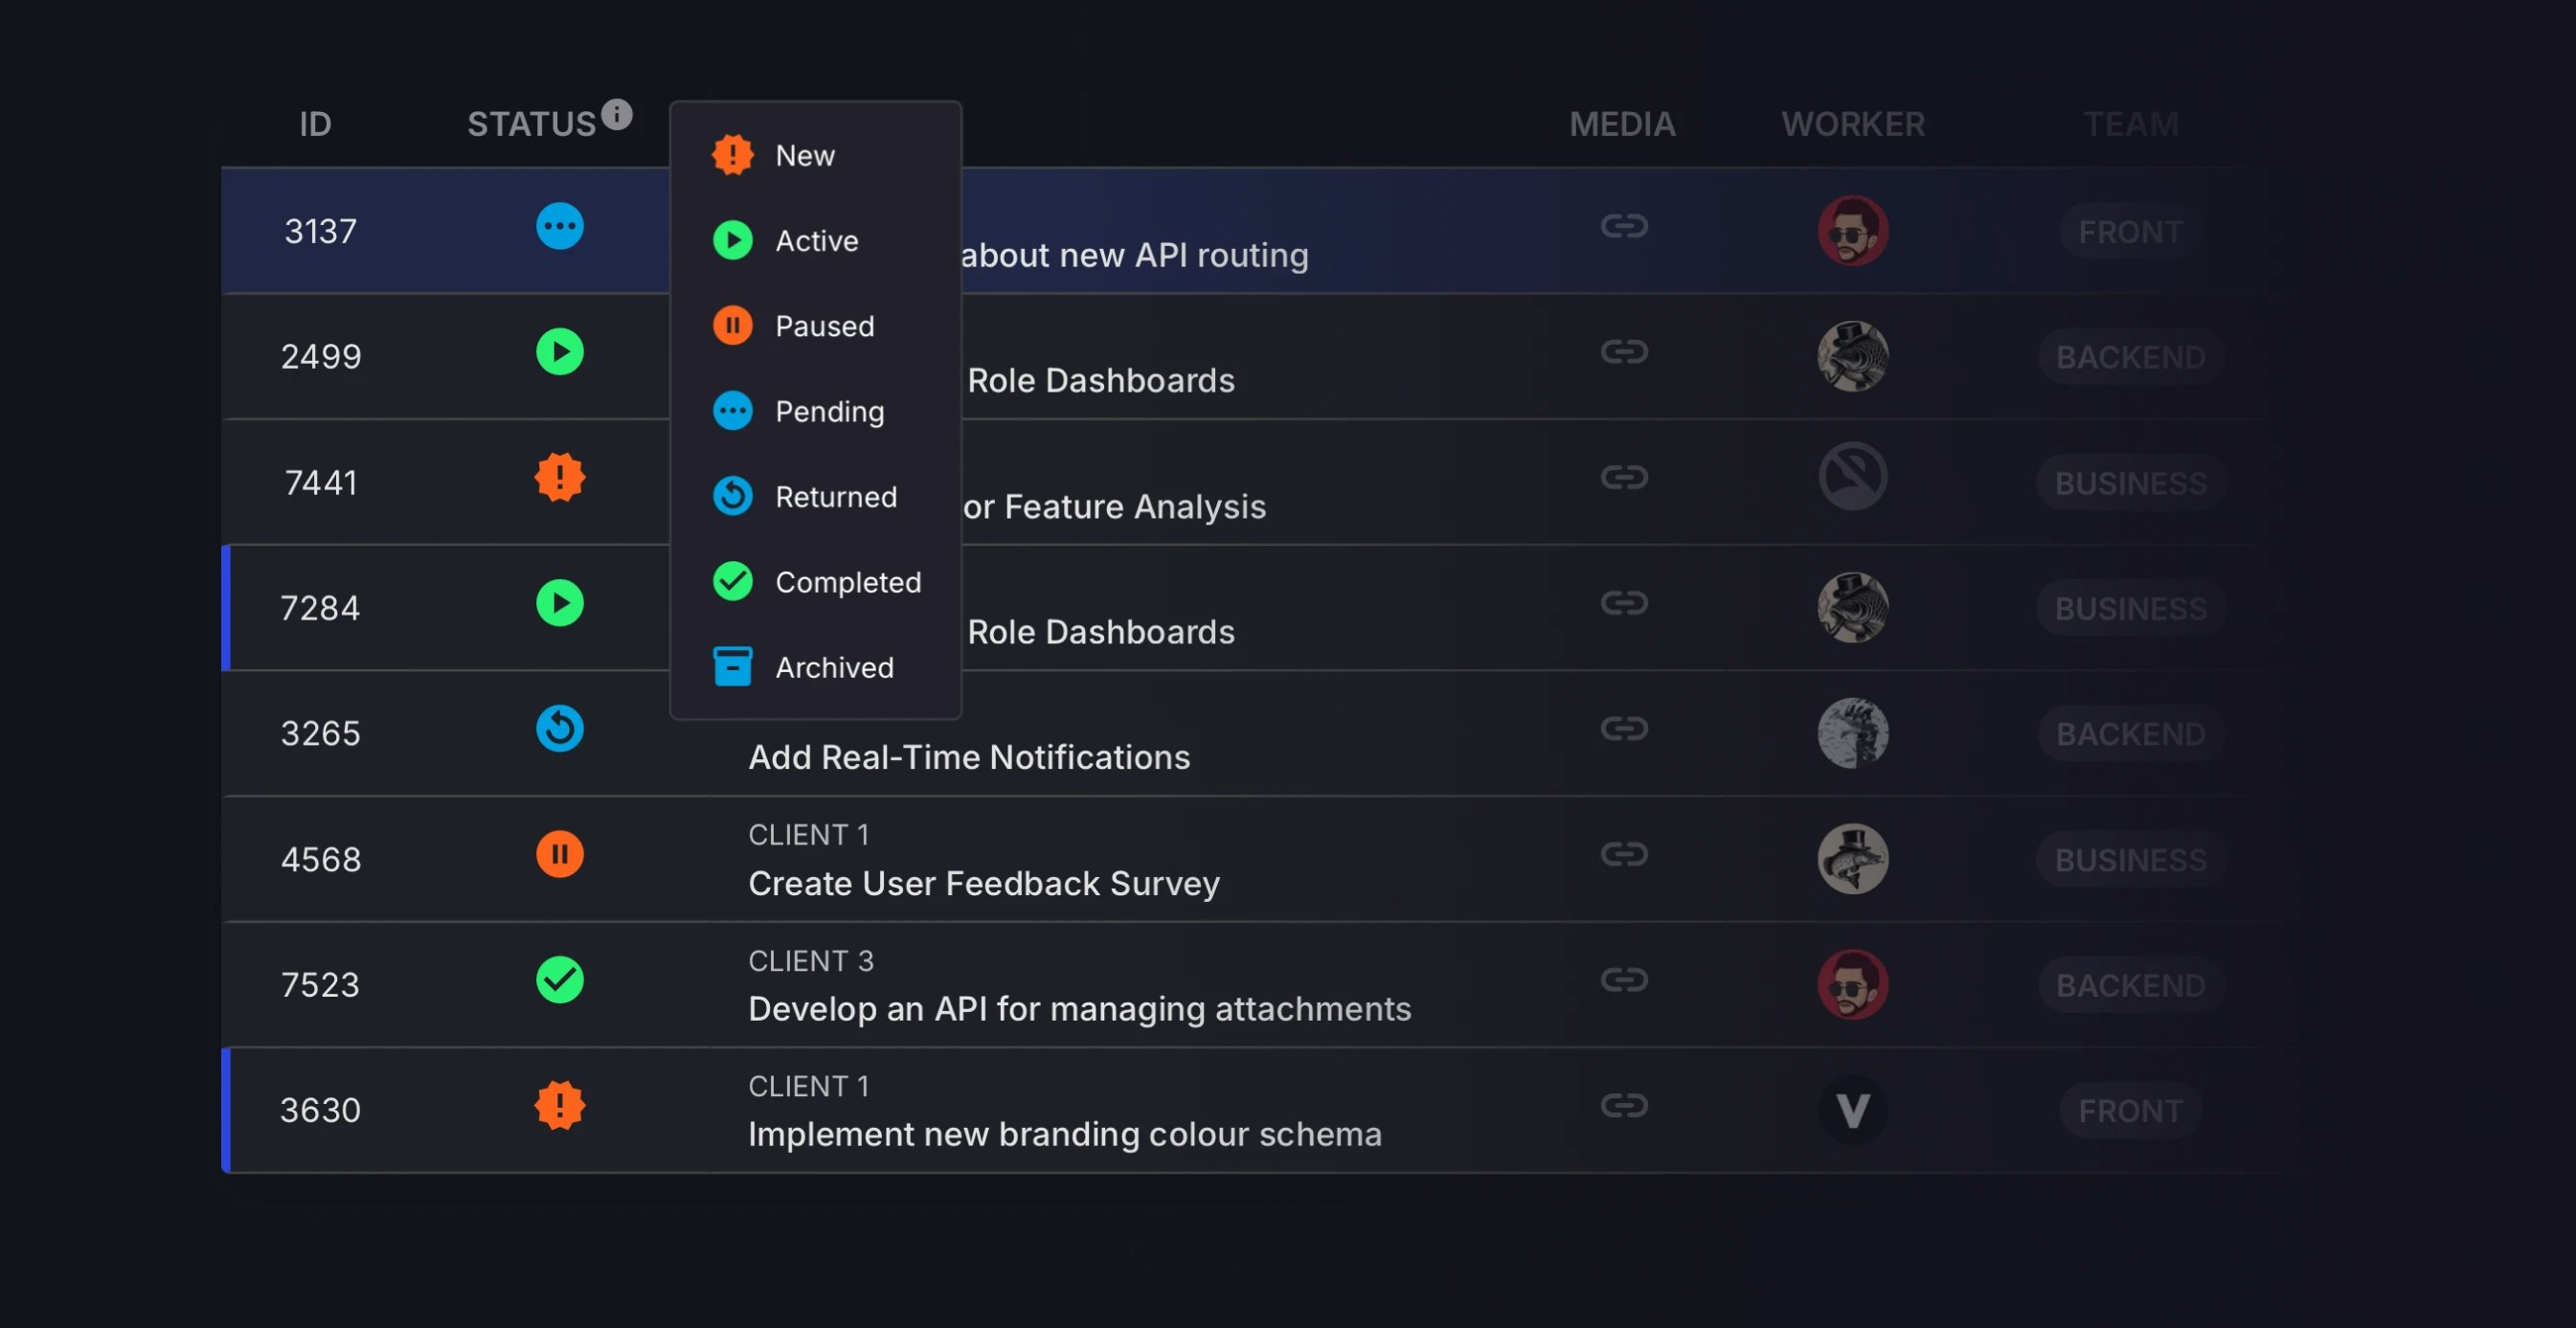Open media link for task 3137
2576x1328 pixels.
pos(1623,226)
